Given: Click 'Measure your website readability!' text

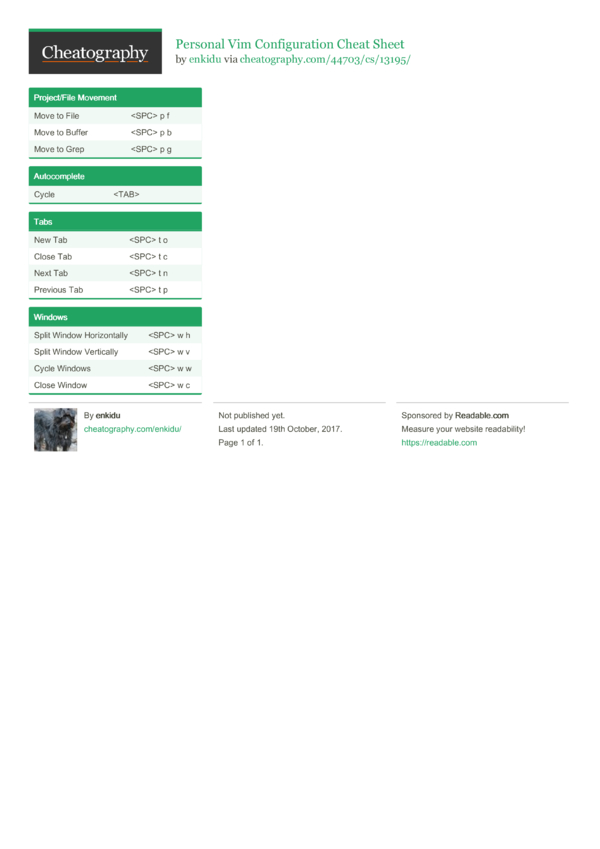Looking at the screenshot, I should (x=463, y=429).
